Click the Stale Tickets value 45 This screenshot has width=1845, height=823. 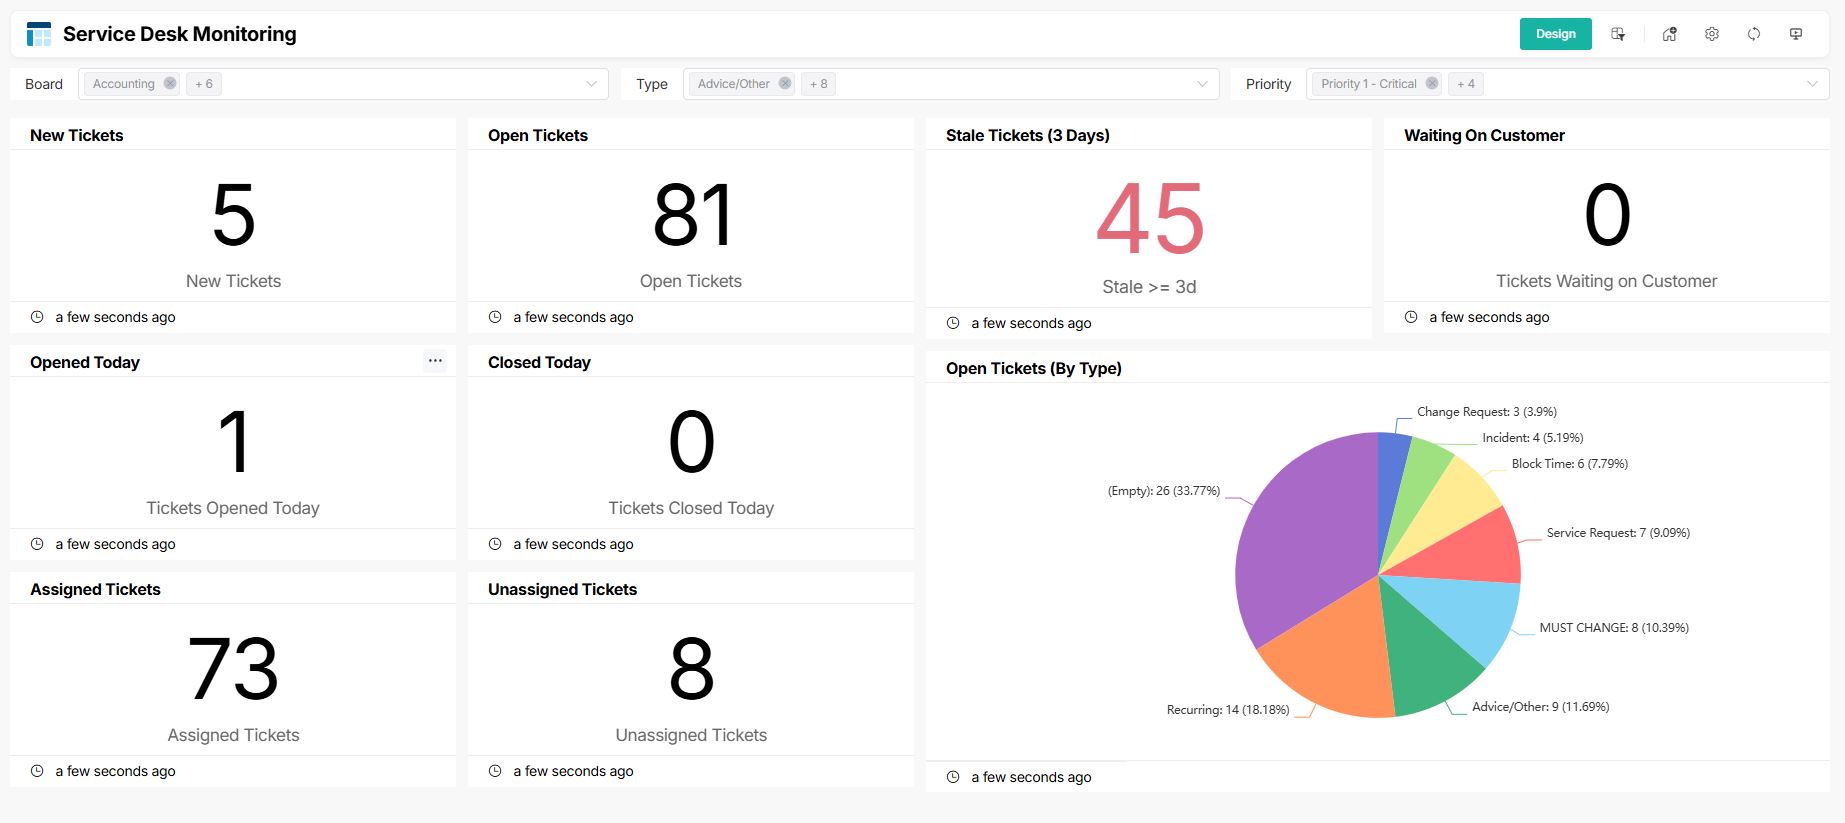tap(1149, 219)
